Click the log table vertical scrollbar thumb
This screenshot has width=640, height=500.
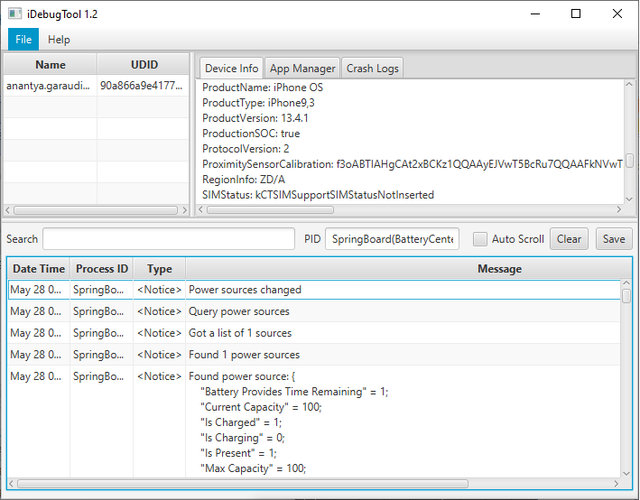(627, 296)
